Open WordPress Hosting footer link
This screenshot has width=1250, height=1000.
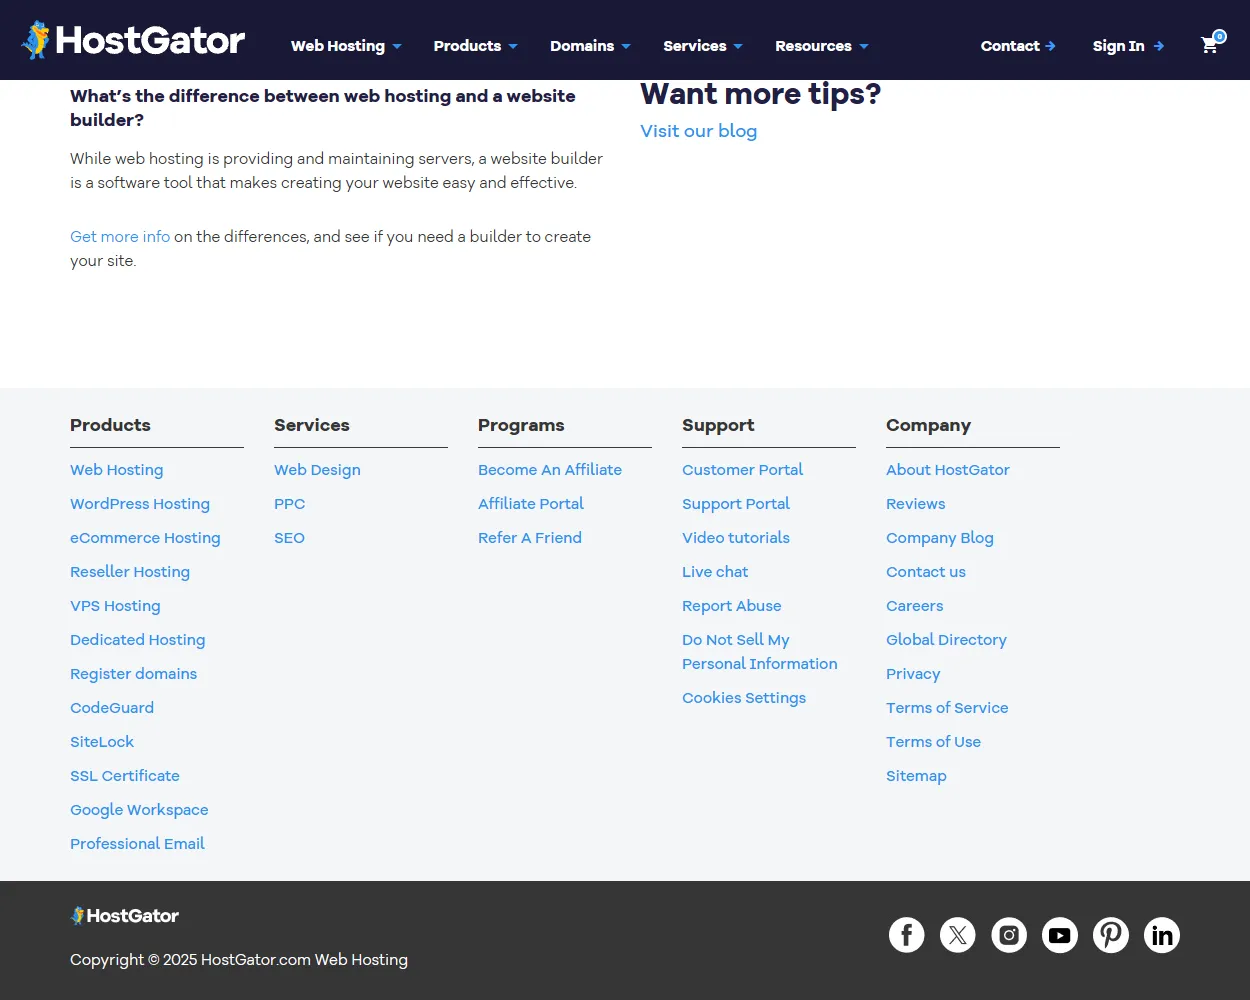(x=140, y=504)
